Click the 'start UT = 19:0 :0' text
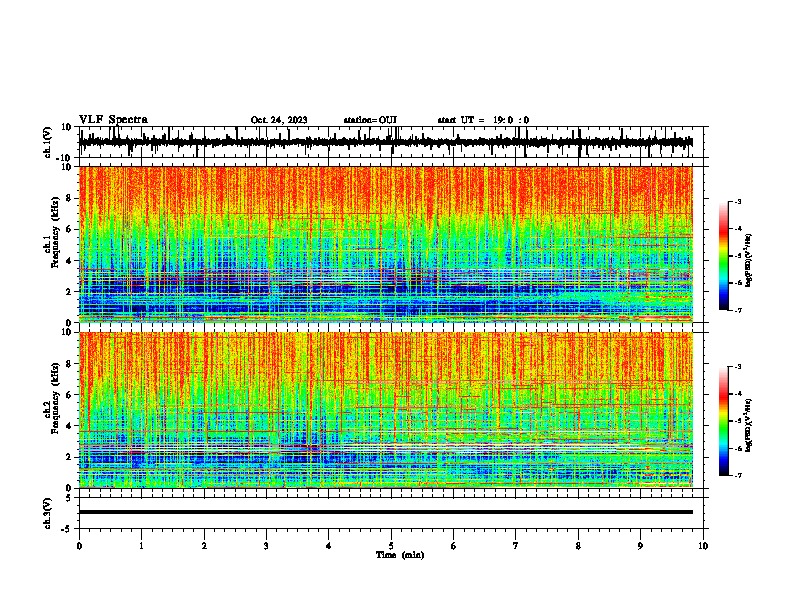Viewport: 792px width, 612px height. (483, 120)
